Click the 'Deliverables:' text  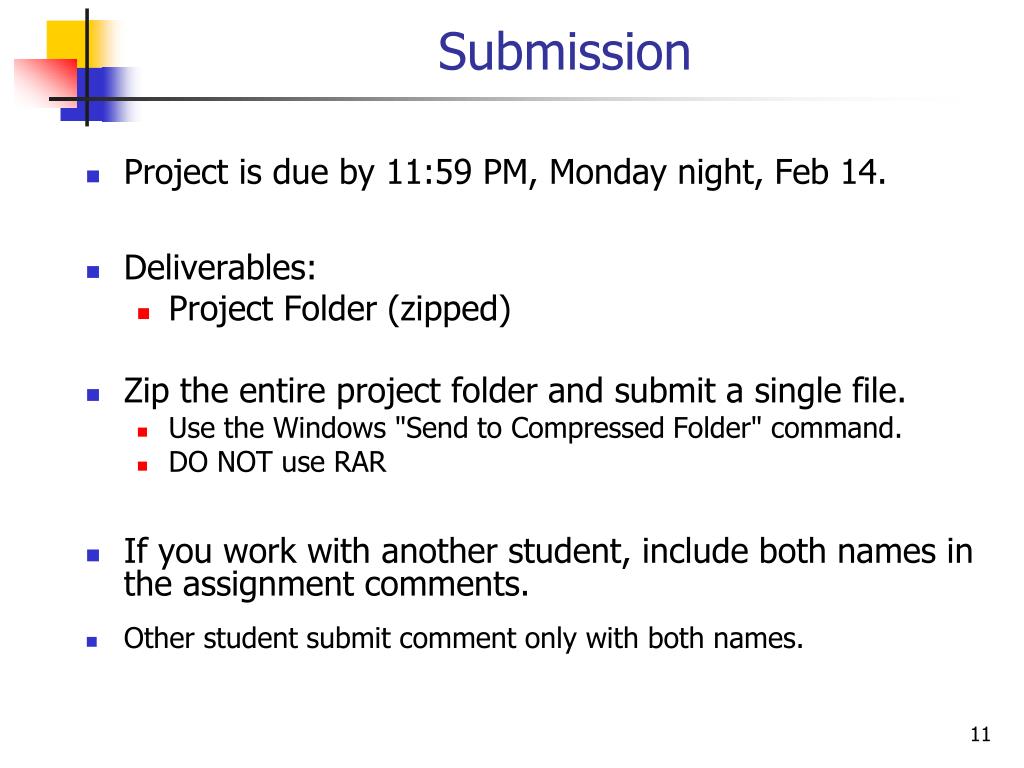coord(220,268)
